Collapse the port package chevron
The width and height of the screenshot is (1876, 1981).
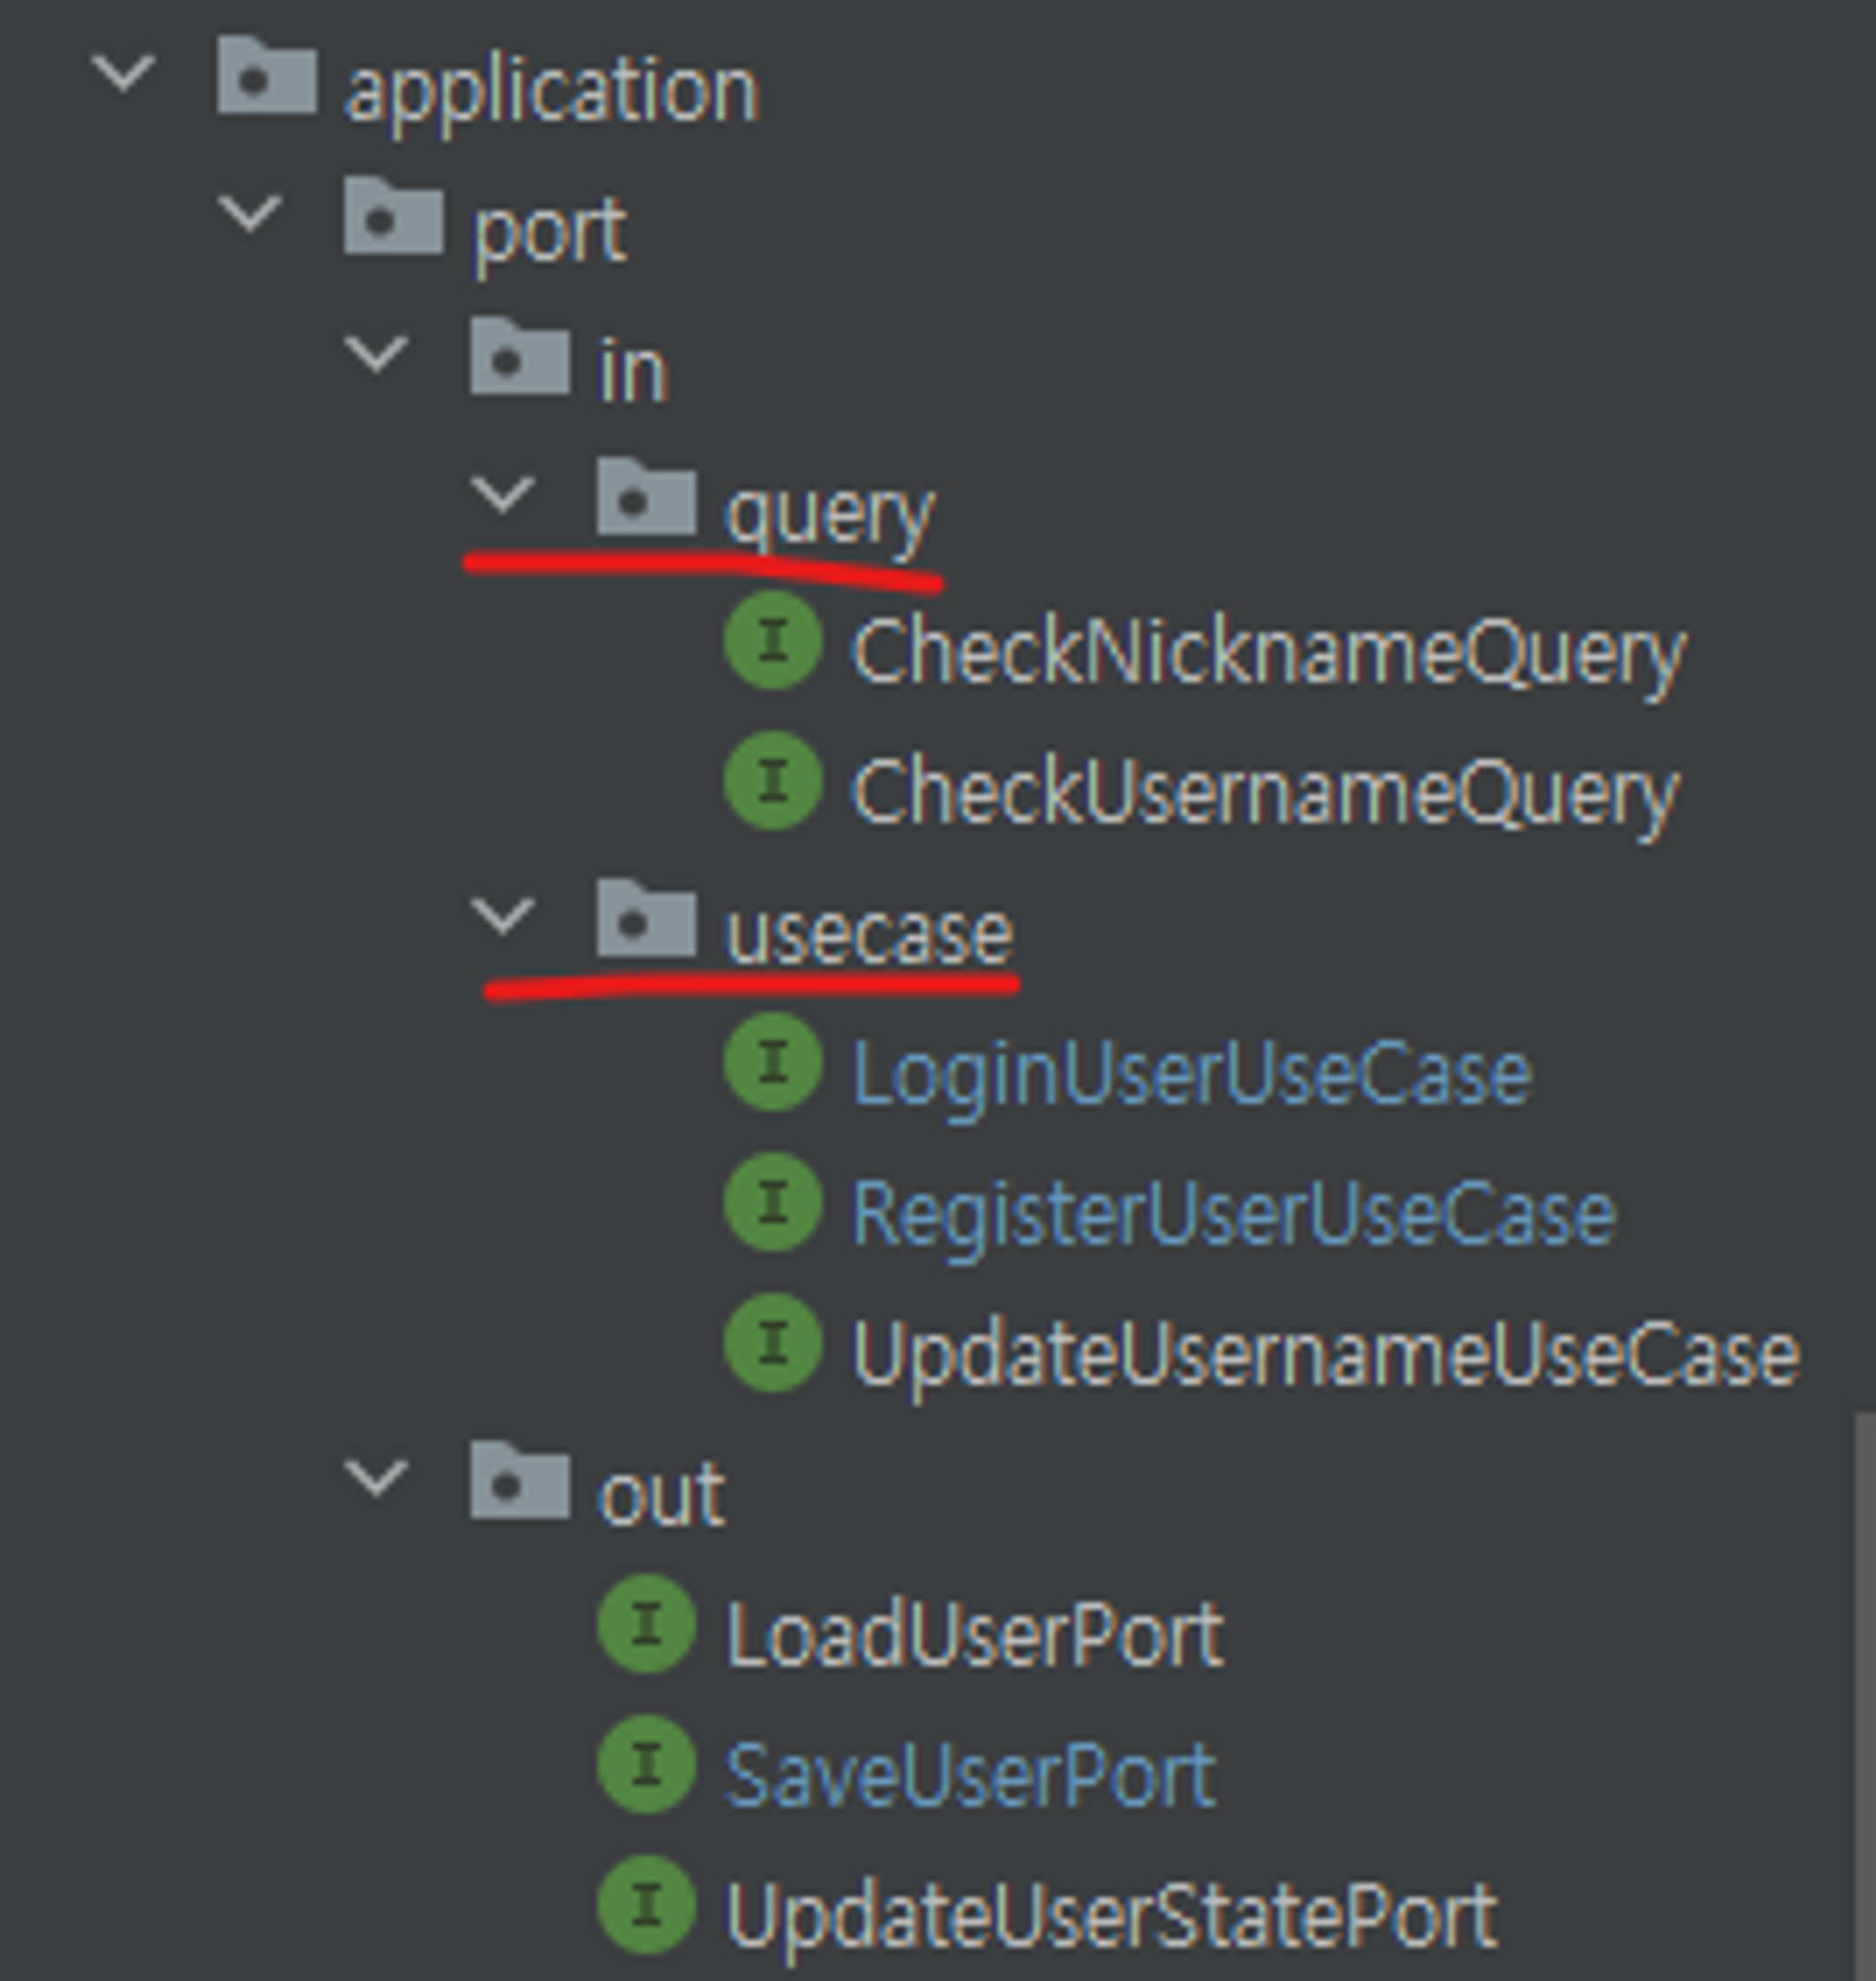pos(250,214)
